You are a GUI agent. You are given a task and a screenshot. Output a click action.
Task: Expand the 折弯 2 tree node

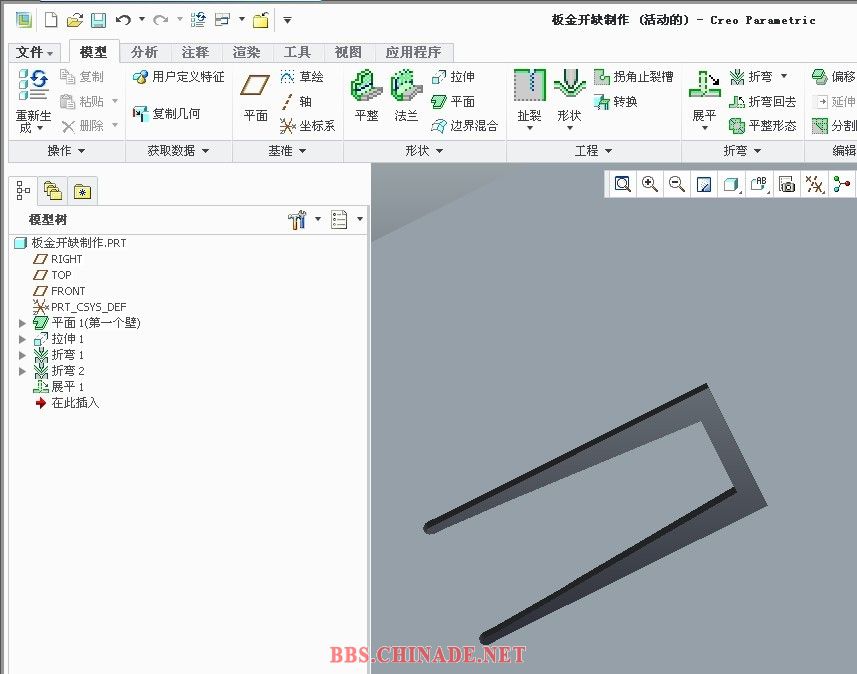pyautogui.click(x=22, y=371)
